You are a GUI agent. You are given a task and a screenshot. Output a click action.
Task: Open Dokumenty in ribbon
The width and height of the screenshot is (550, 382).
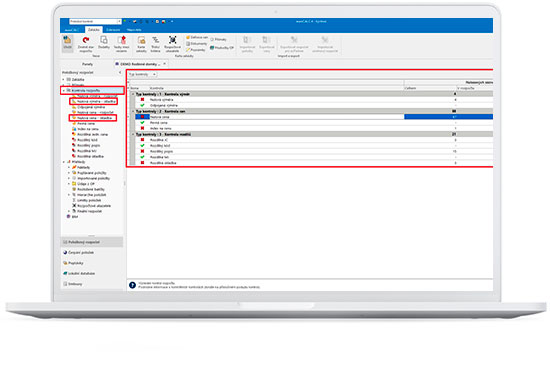point(196,43)
